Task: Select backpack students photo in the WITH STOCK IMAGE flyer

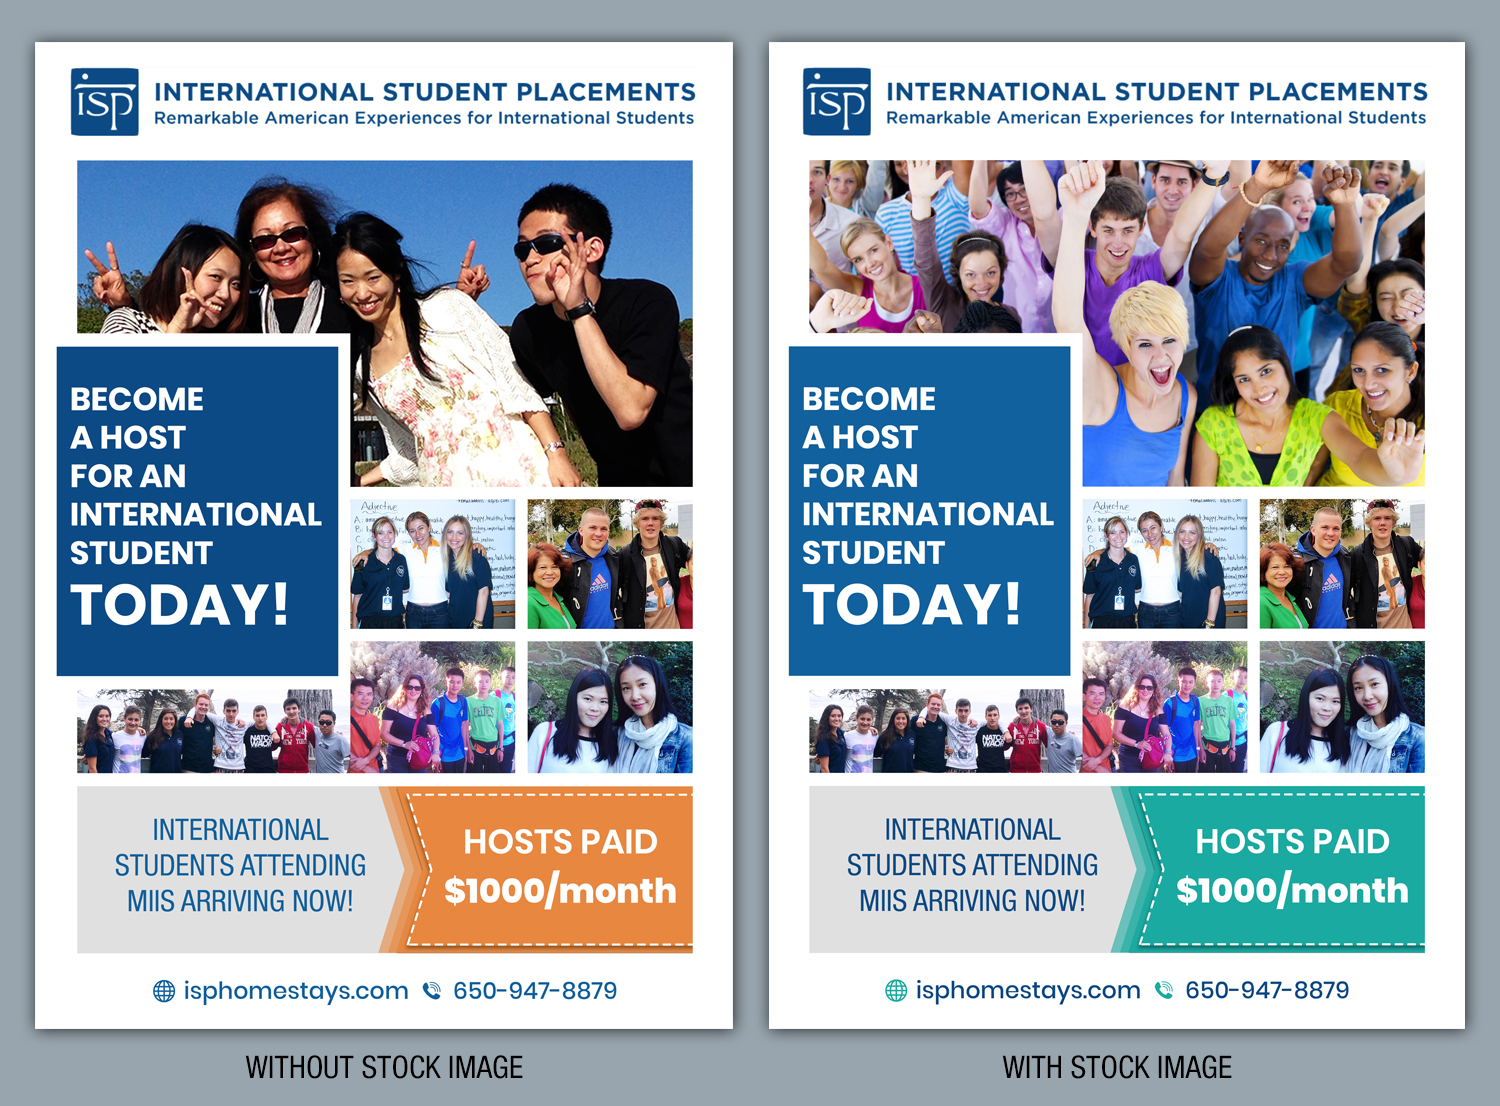Action: pyautogui.click(x=1165, y=707)
